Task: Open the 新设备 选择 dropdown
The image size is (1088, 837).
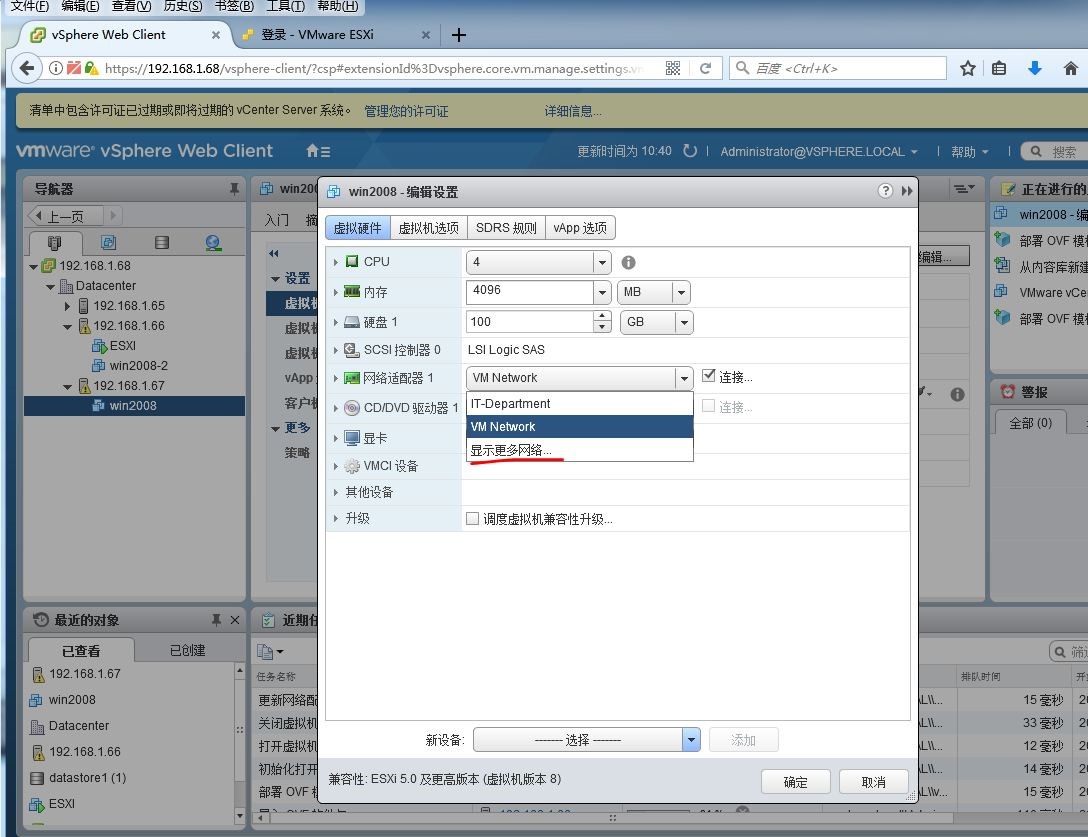Action: tap(691, 739)
